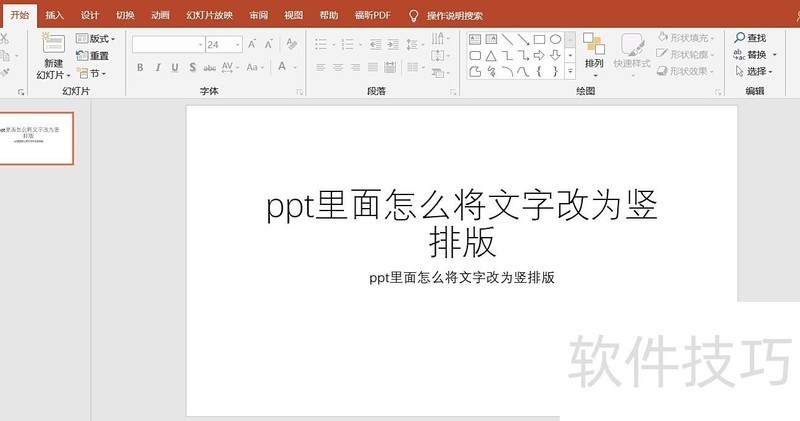
Task: Select slide 1 thumbnail in the left panel
Action: coord(37,139)
